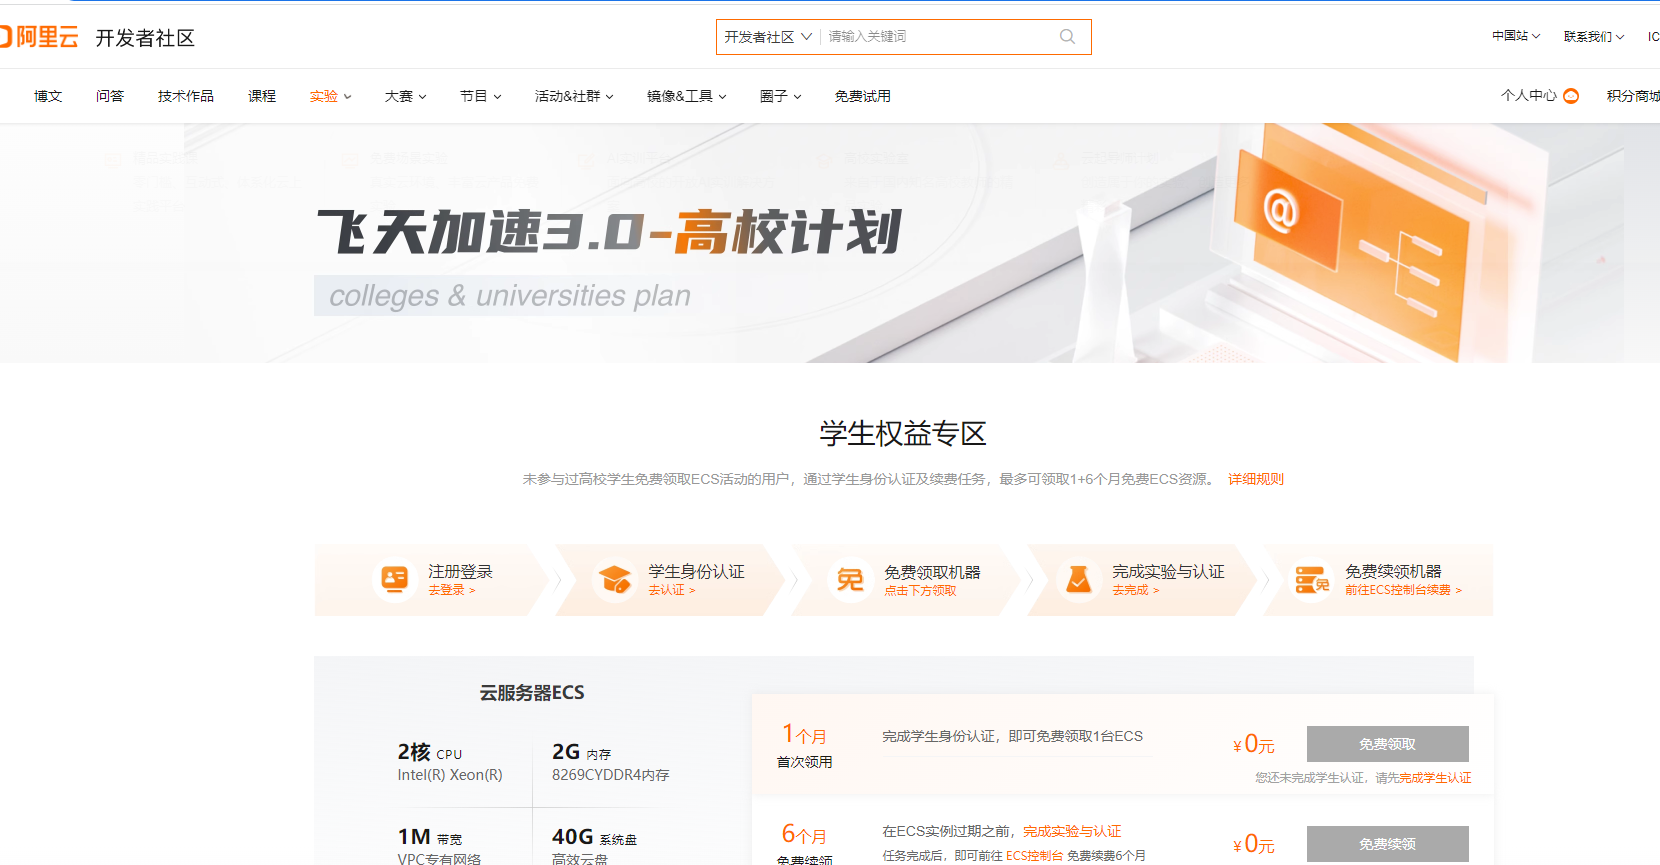Click the 点击下方领取 link
Image resolution: width=1660 pixels, height=865 pixels.
pos(920,590)
